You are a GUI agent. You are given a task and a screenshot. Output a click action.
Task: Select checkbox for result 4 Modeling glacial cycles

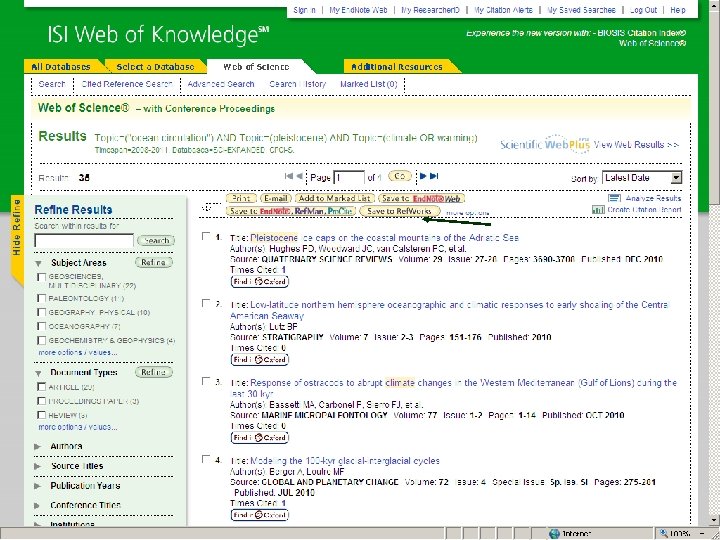click(x=206, y=459)
